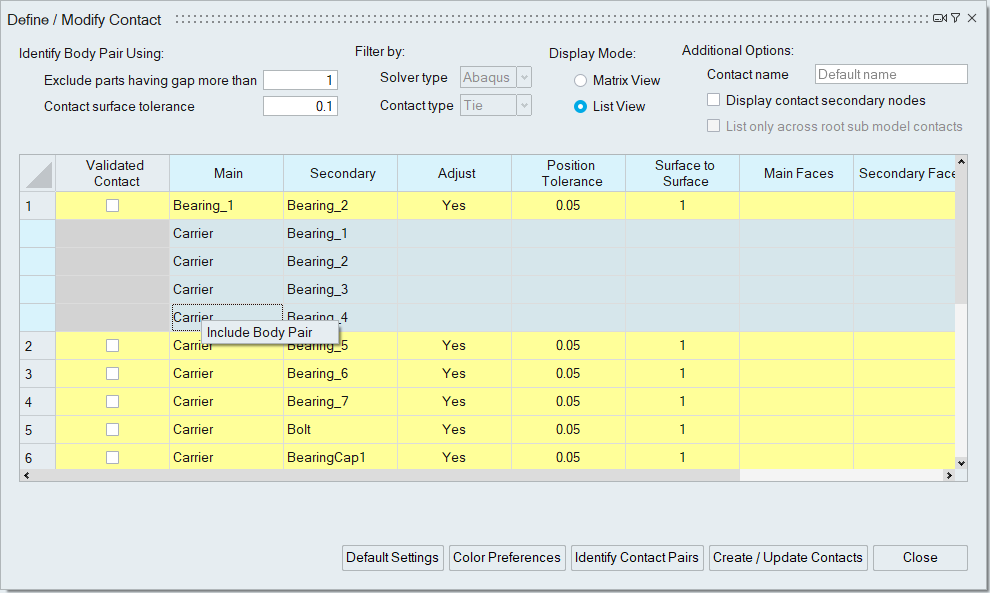990x593 pixels.
Task: Check Validated Contact for Bearing_1 row
Action: [x=113, y=205]
